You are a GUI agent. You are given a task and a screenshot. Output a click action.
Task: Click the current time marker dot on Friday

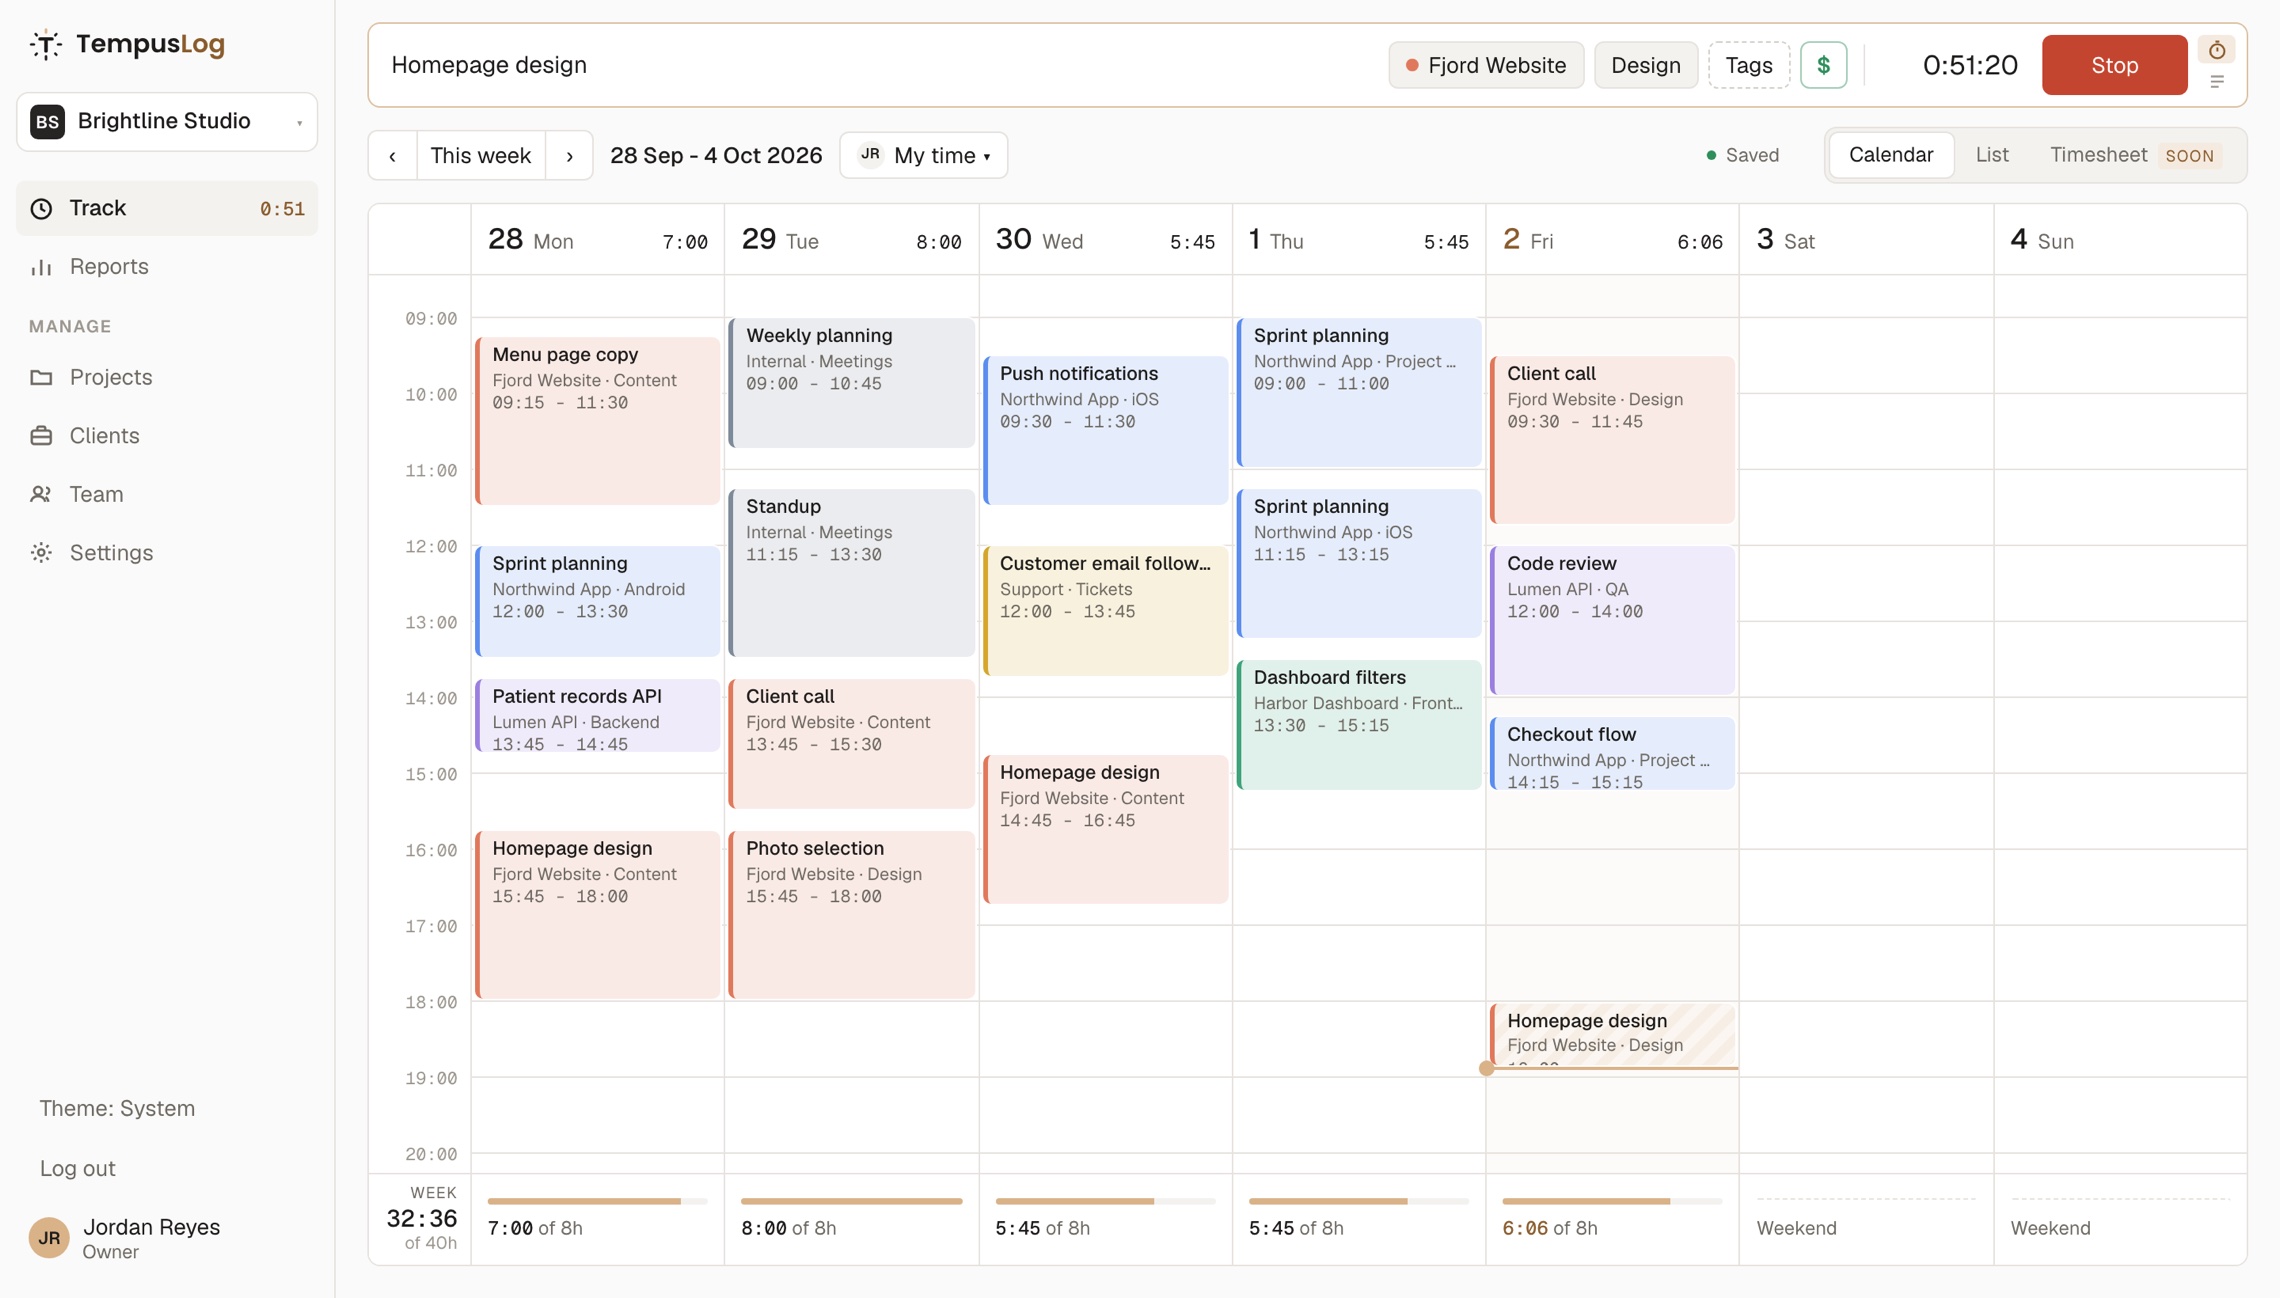pyautogui.click(x=1486, y=1068)
